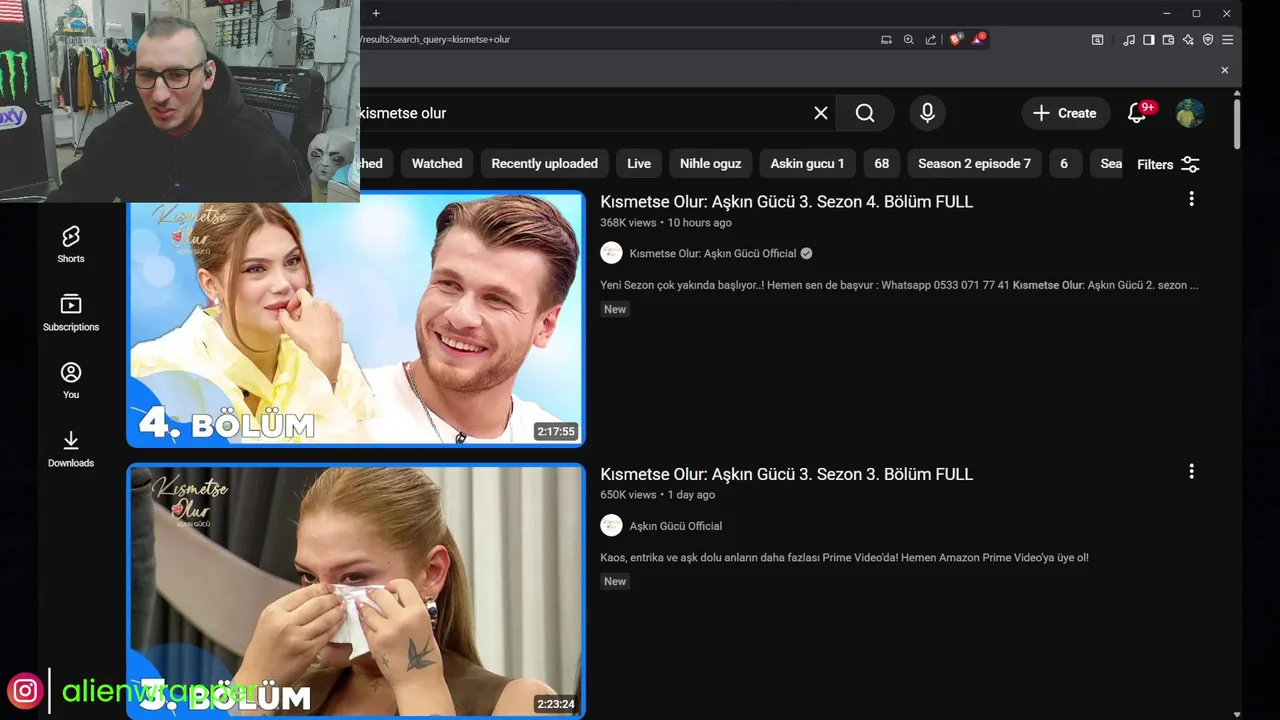The height and width of the screenshot is (720, 1280).
Task: Select the Recently uploaded chip
Action: pyautogui.click(x=544, y=163)
